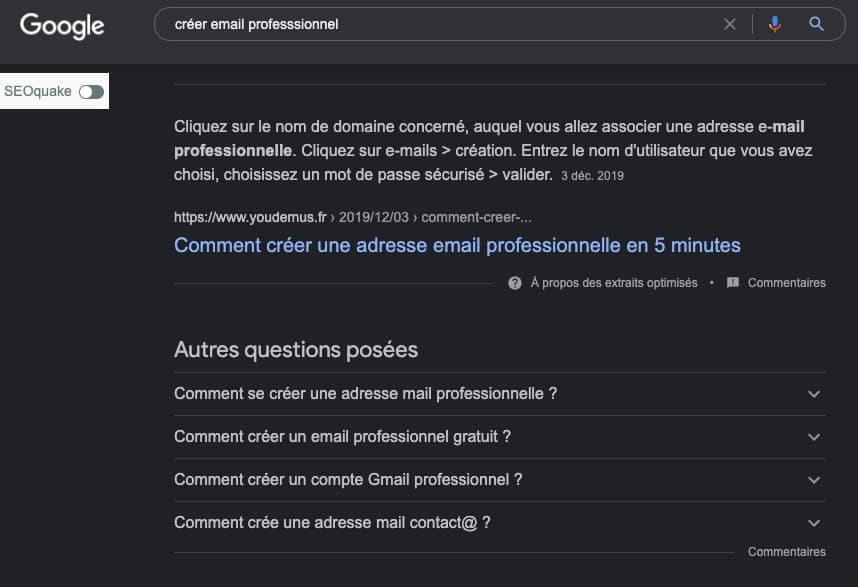
Task: Open the Google homepage via the logo
Action: (61, 27)
